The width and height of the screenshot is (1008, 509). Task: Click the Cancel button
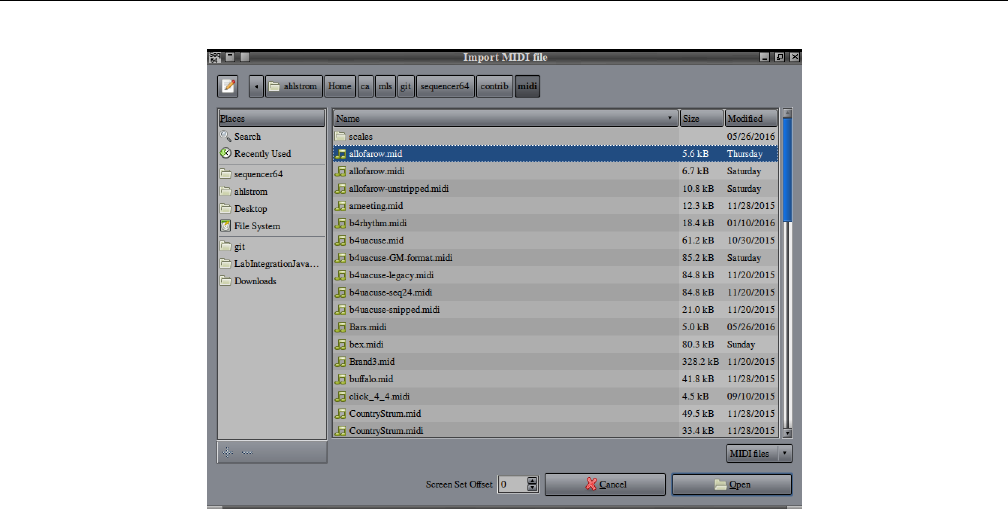coord(605,485)
